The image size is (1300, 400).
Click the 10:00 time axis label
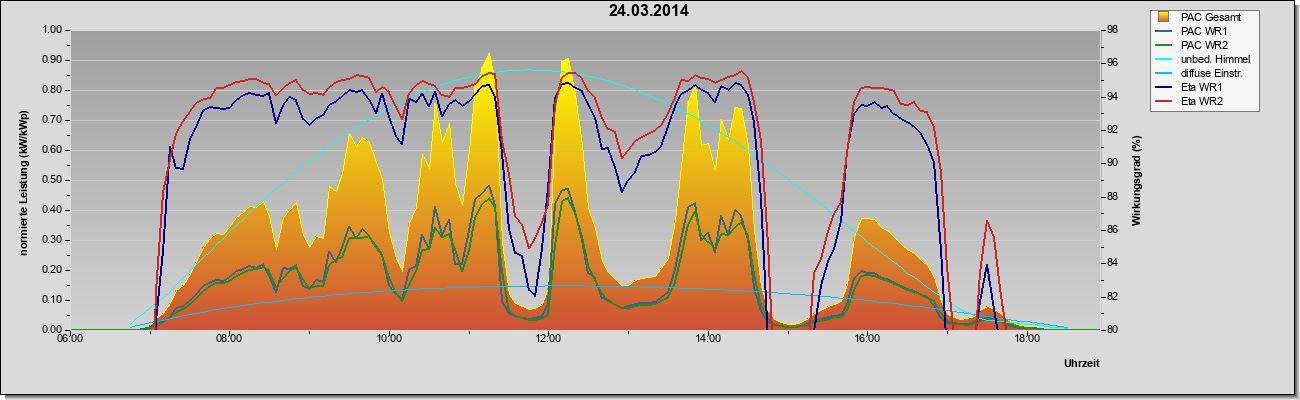click(x=389, y=340)
